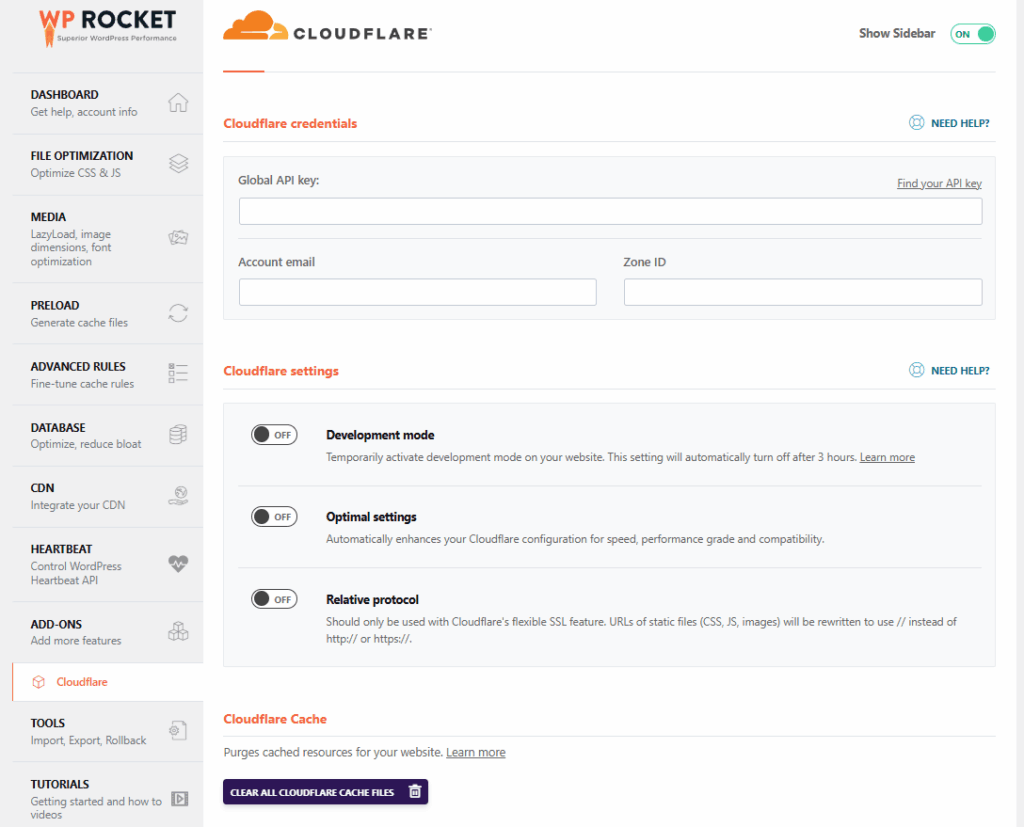This screenshot has height=827, width=1024.
Task: Open Media settings via the image icon
Action: (178, 238)
